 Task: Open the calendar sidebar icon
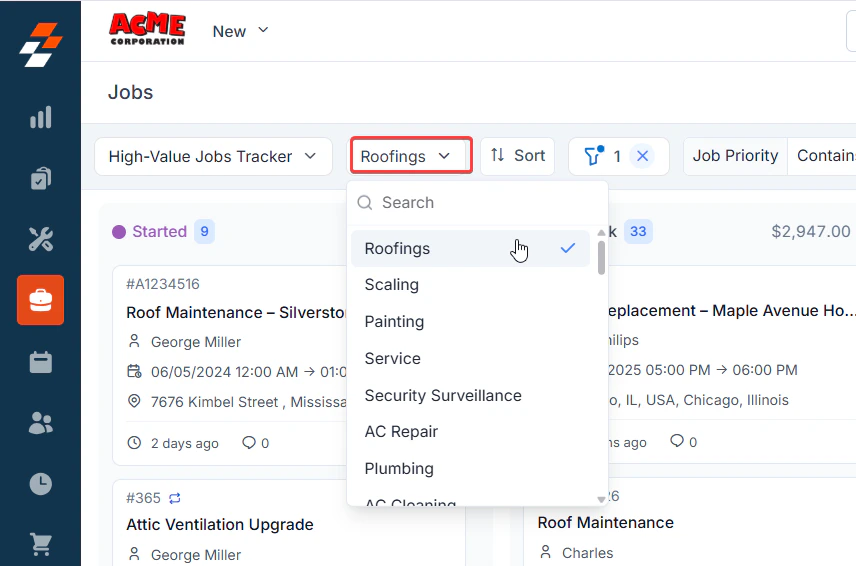(40, 362)
